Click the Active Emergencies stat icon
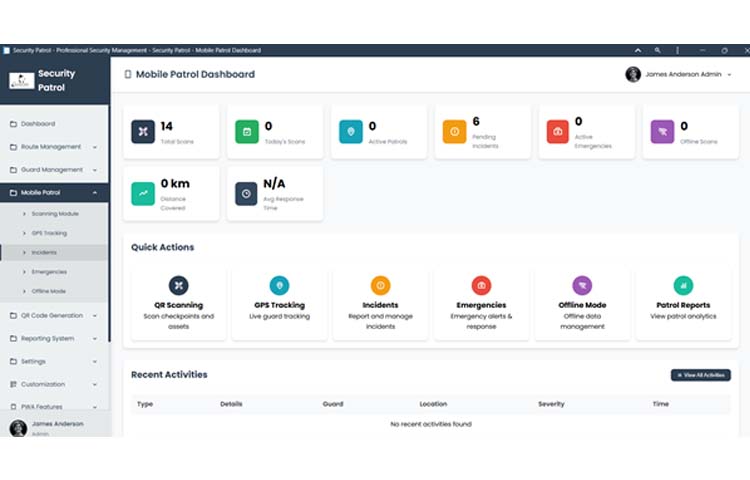This screenshot has height=480, width=750. click(x=558, y=131)
